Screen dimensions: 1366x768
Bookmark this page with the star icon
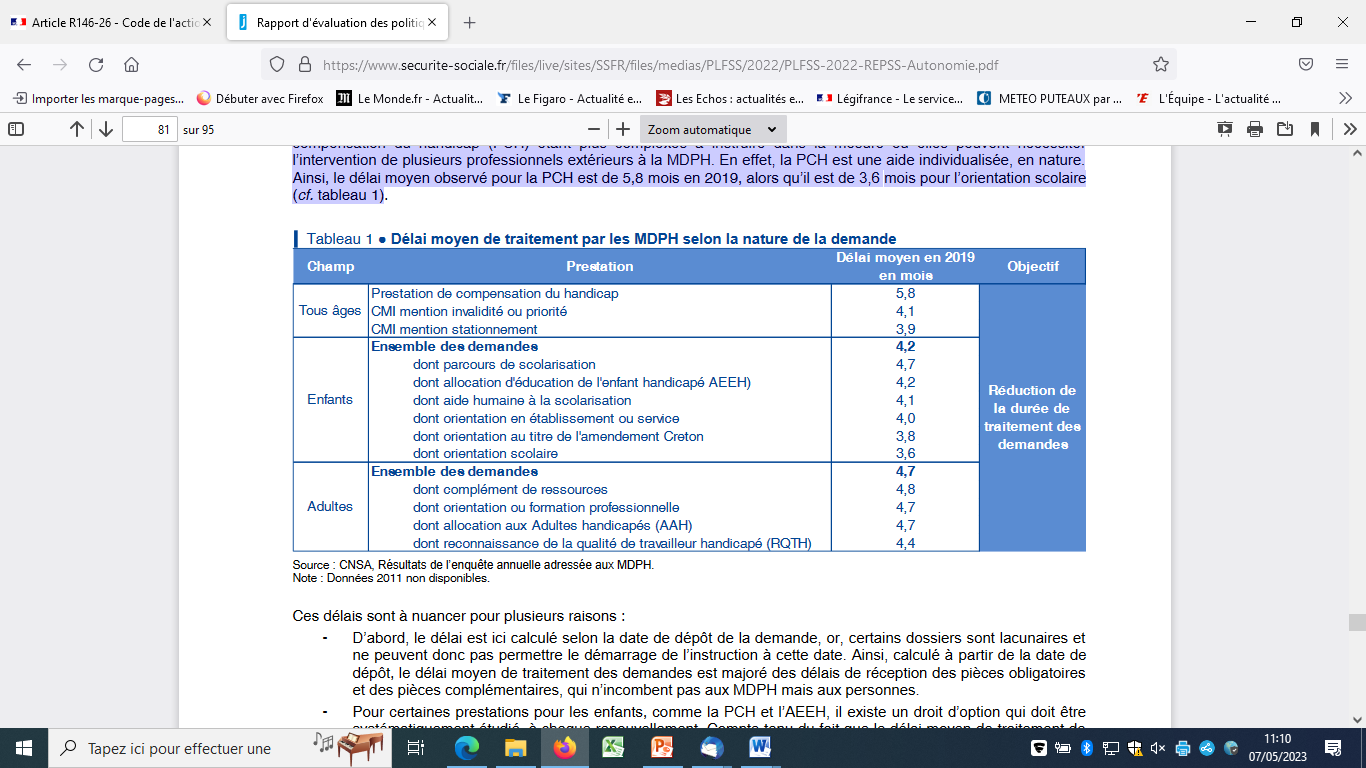(x=1160, y=65)
